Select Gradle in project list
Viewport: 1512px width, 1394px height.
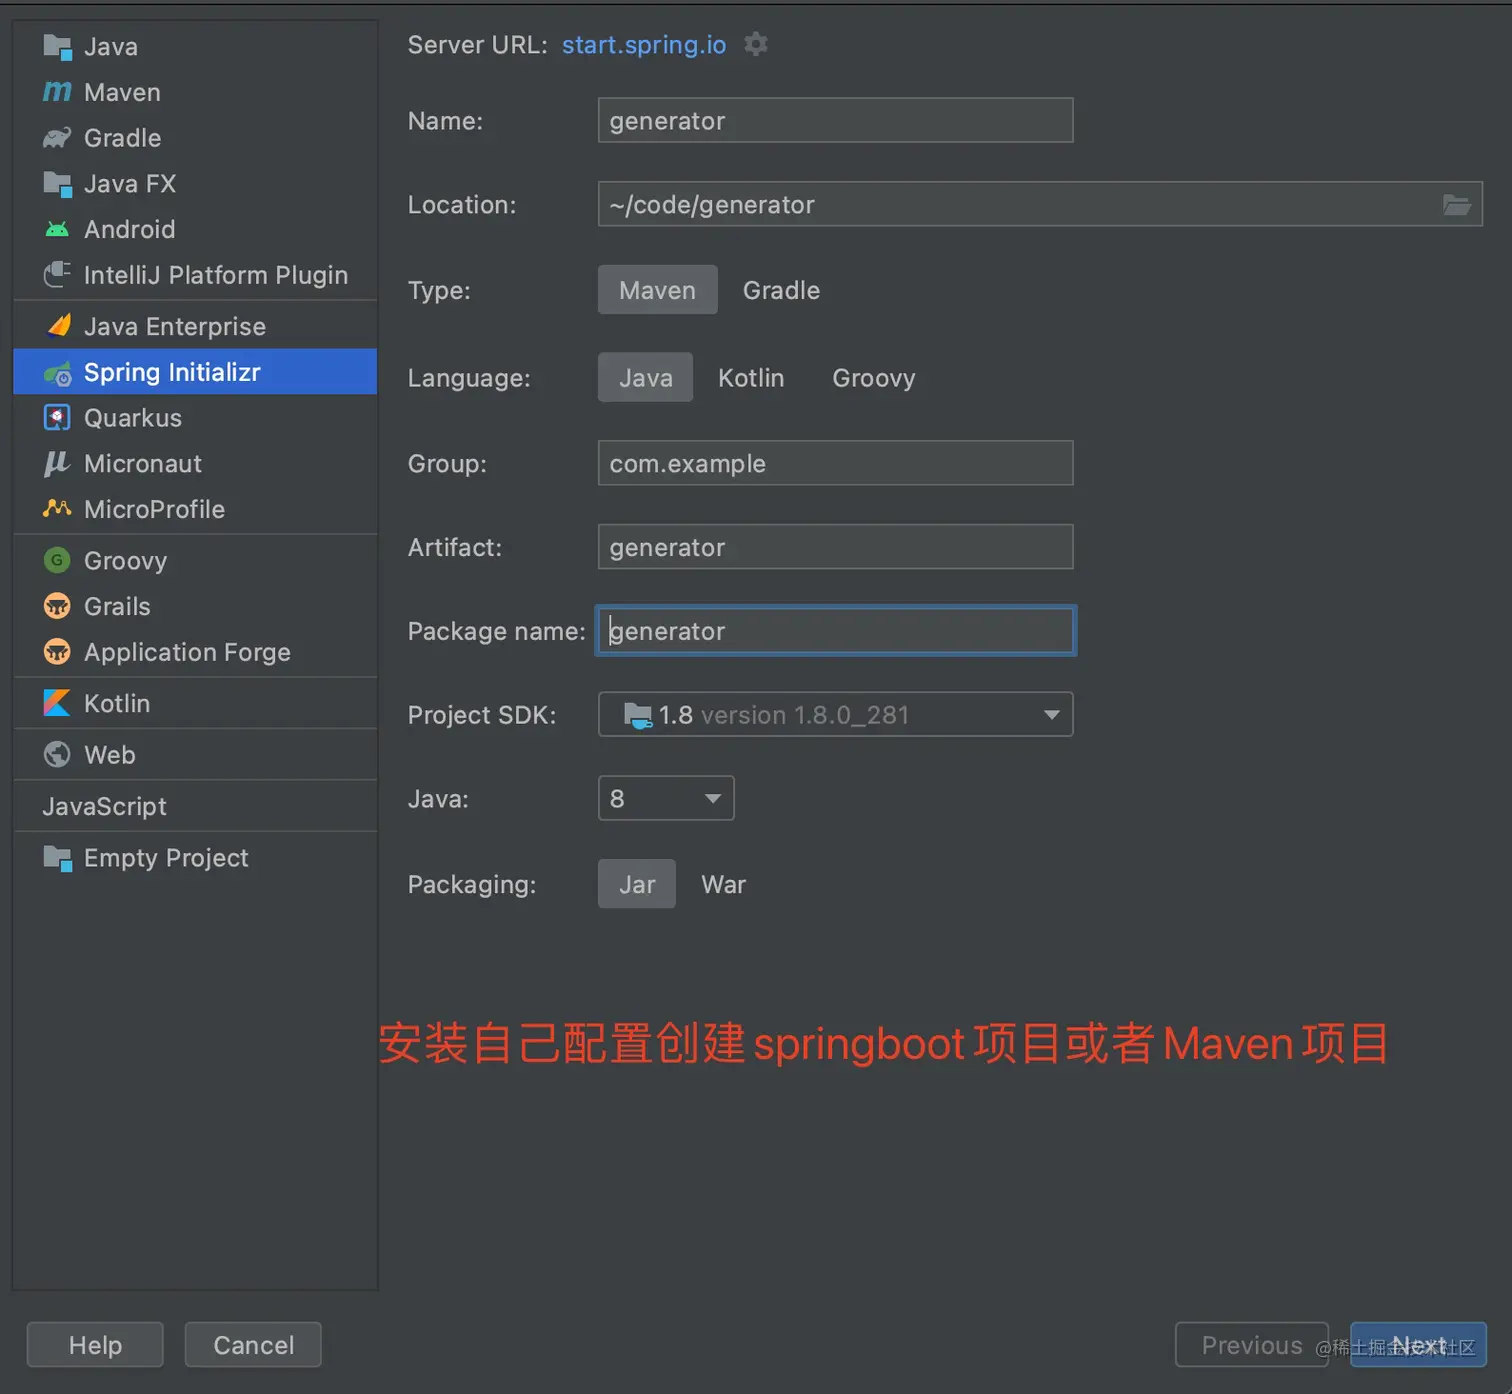(x=195, y=138)
